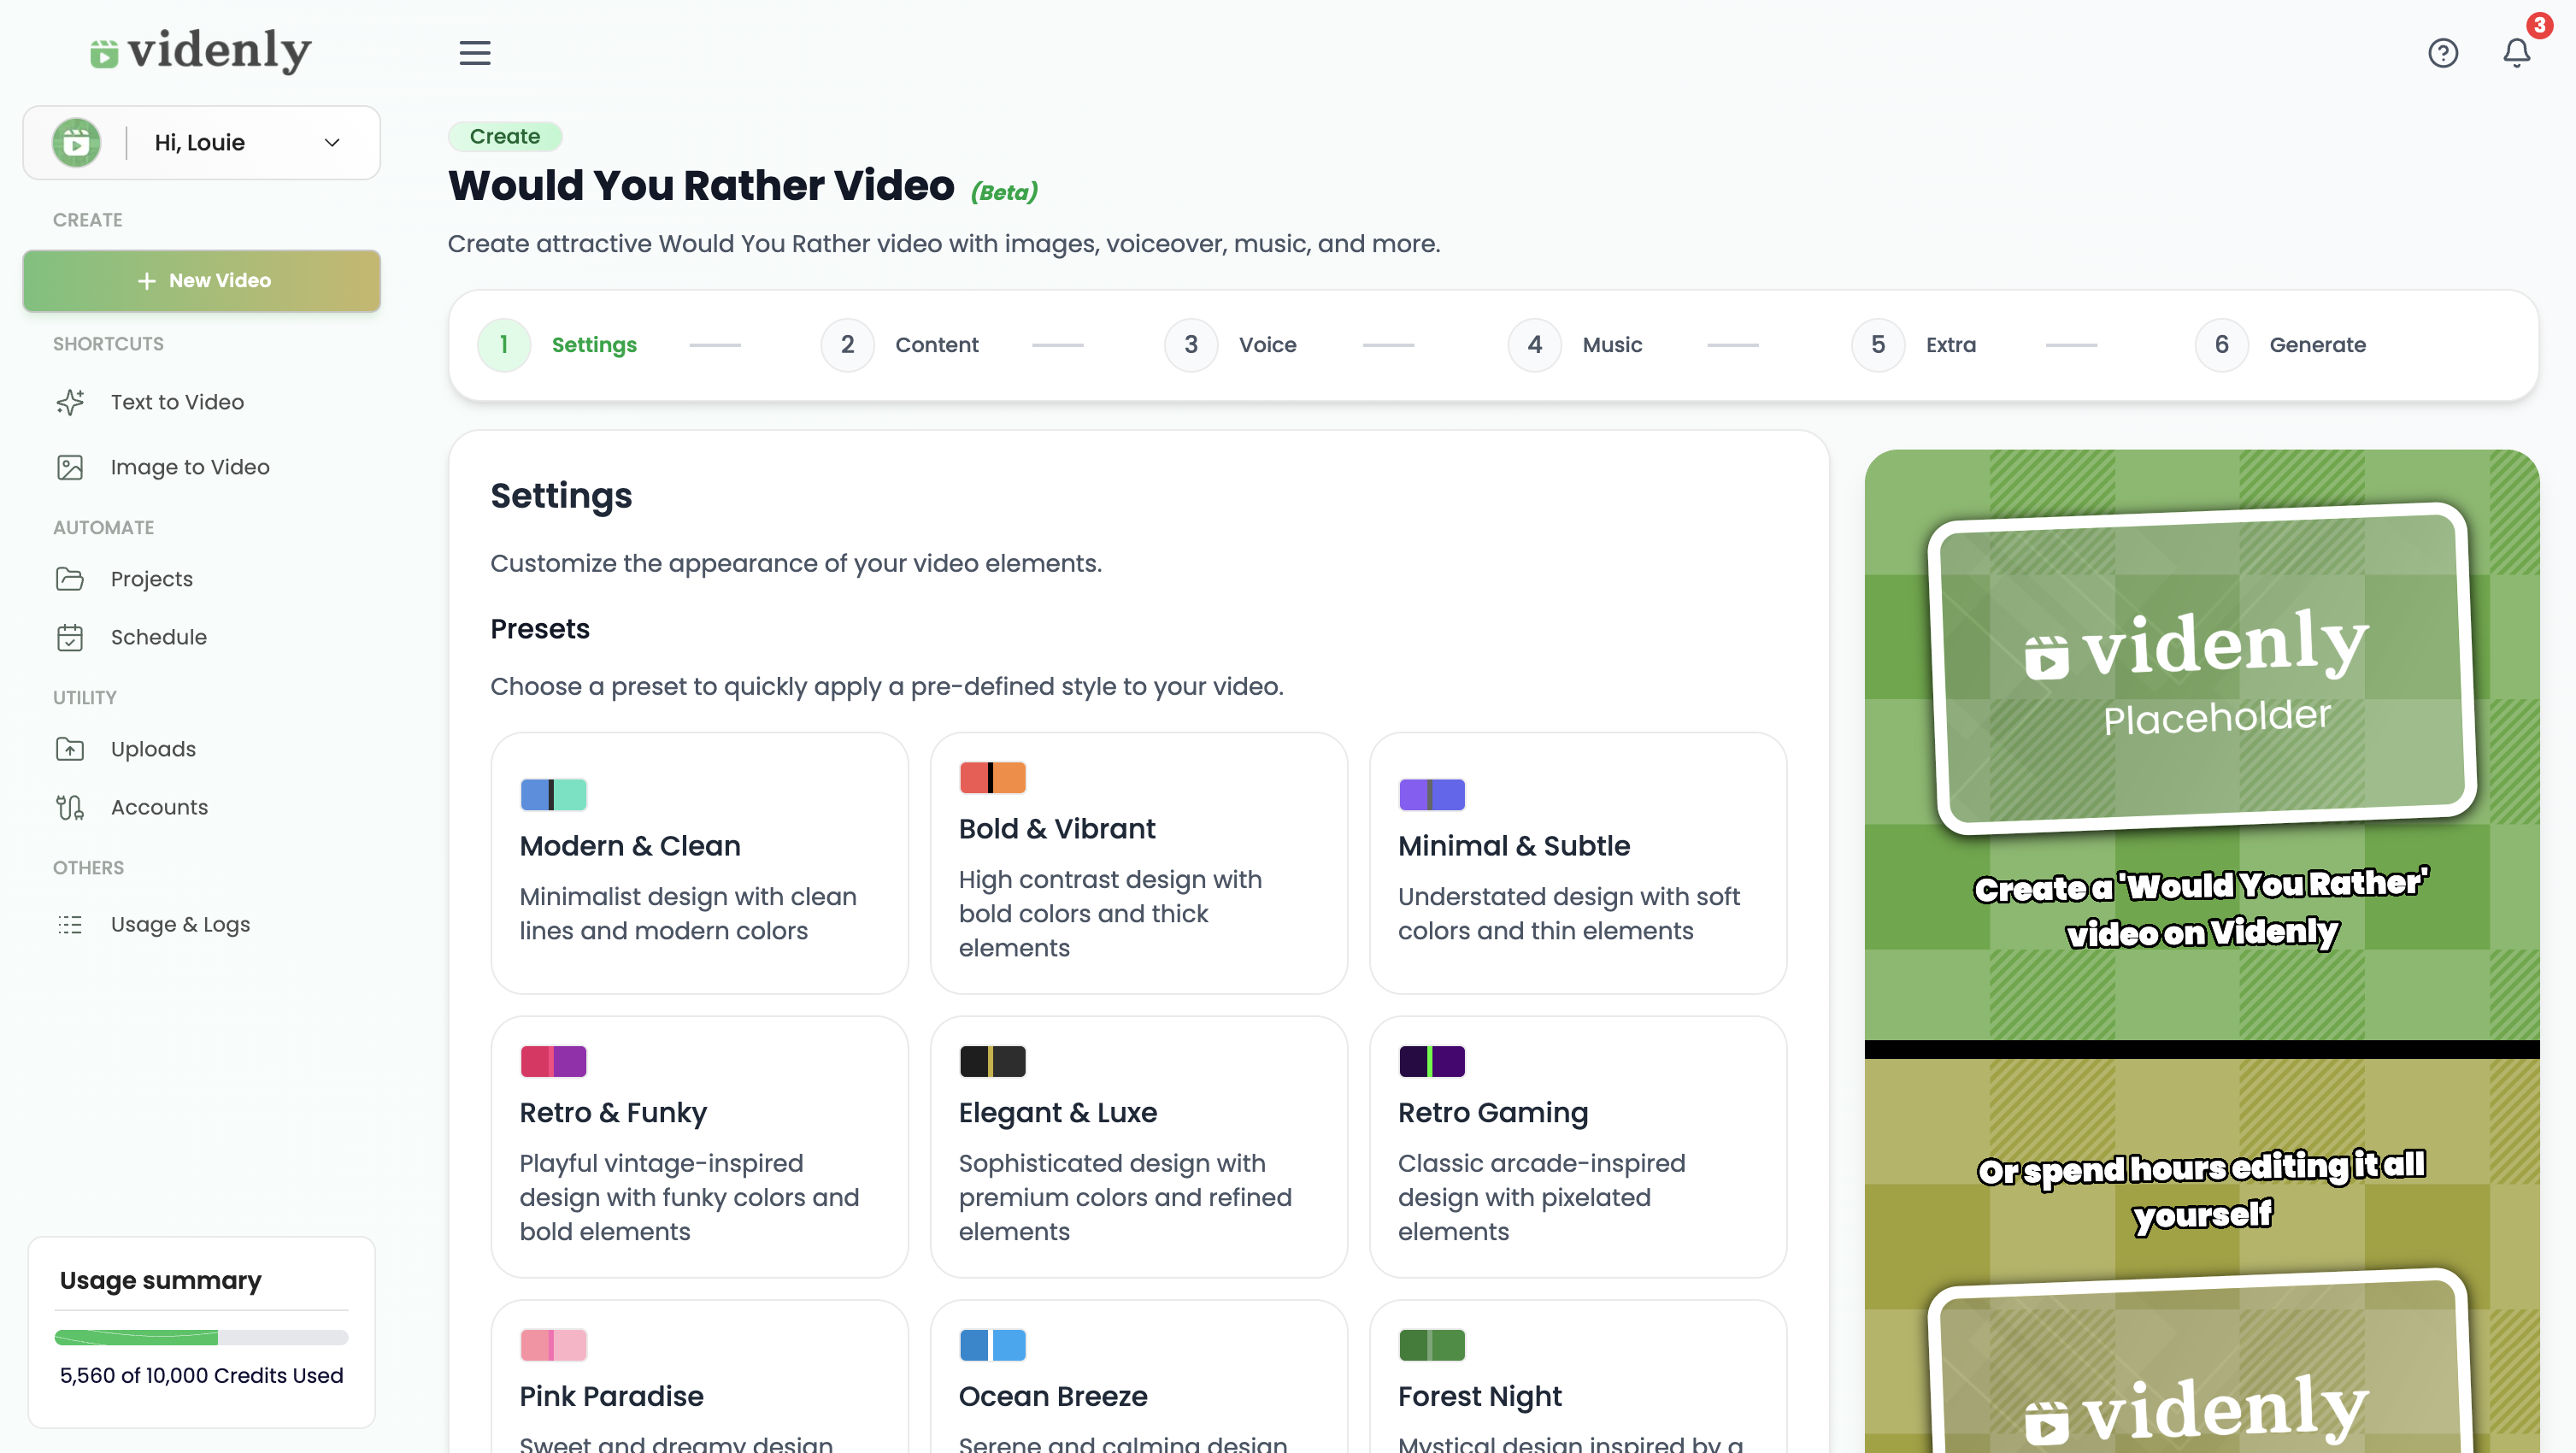Choose the Minimal & Subtle preset card
The image size is (2576, 1453).
point(1578,863)
